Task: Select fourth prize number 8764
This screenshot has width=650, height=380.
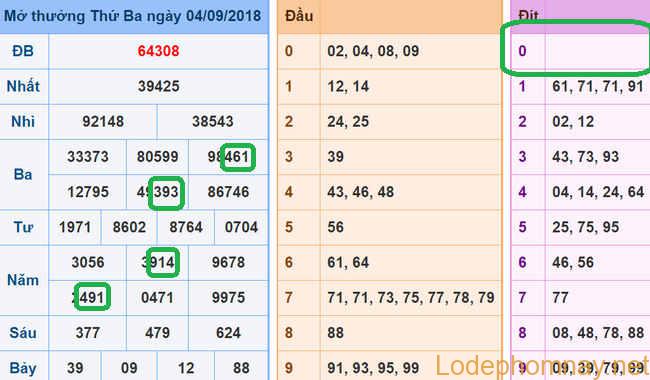Action: click(186, 227)
